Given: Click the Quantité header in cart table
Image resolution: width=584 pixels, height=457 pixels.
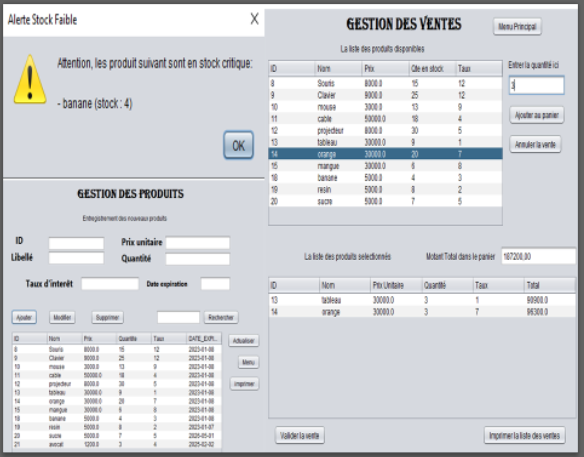Looking at the screenshot, I should coord(447,285).
